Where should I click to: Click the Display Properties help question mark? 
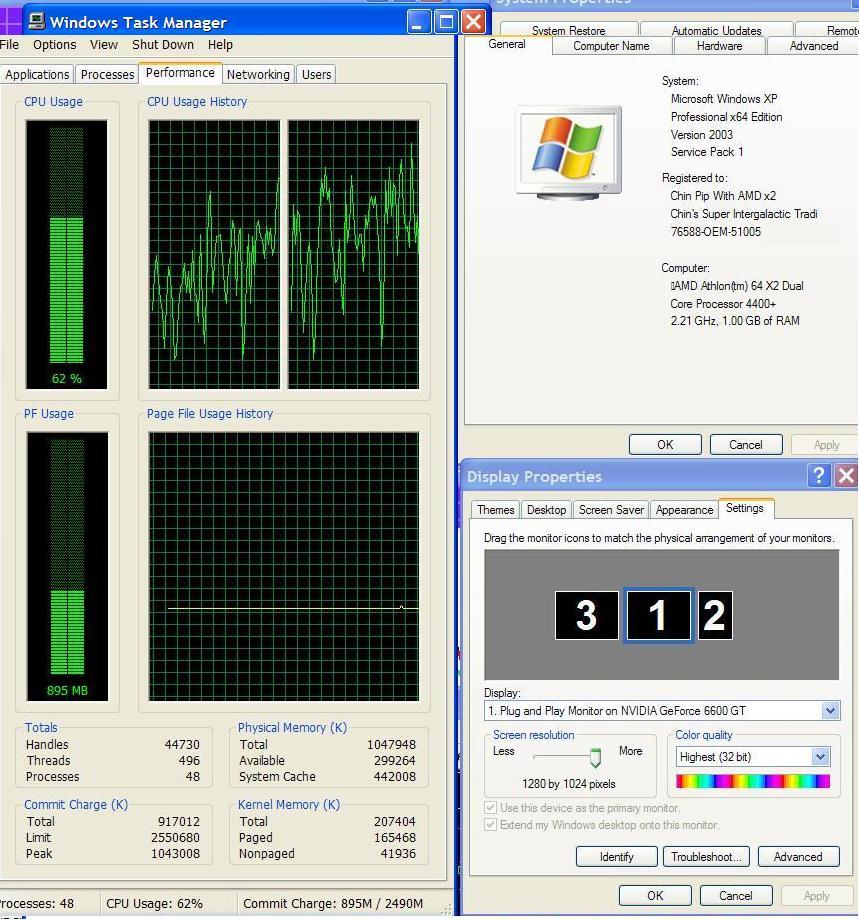pyautogui.click(x=819, y=475)
